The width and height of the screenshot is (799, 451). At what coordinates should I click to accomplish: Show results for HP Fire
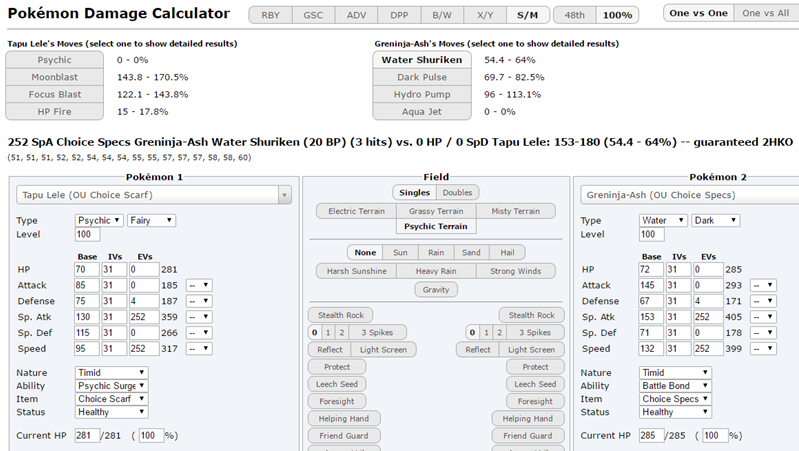55,112
